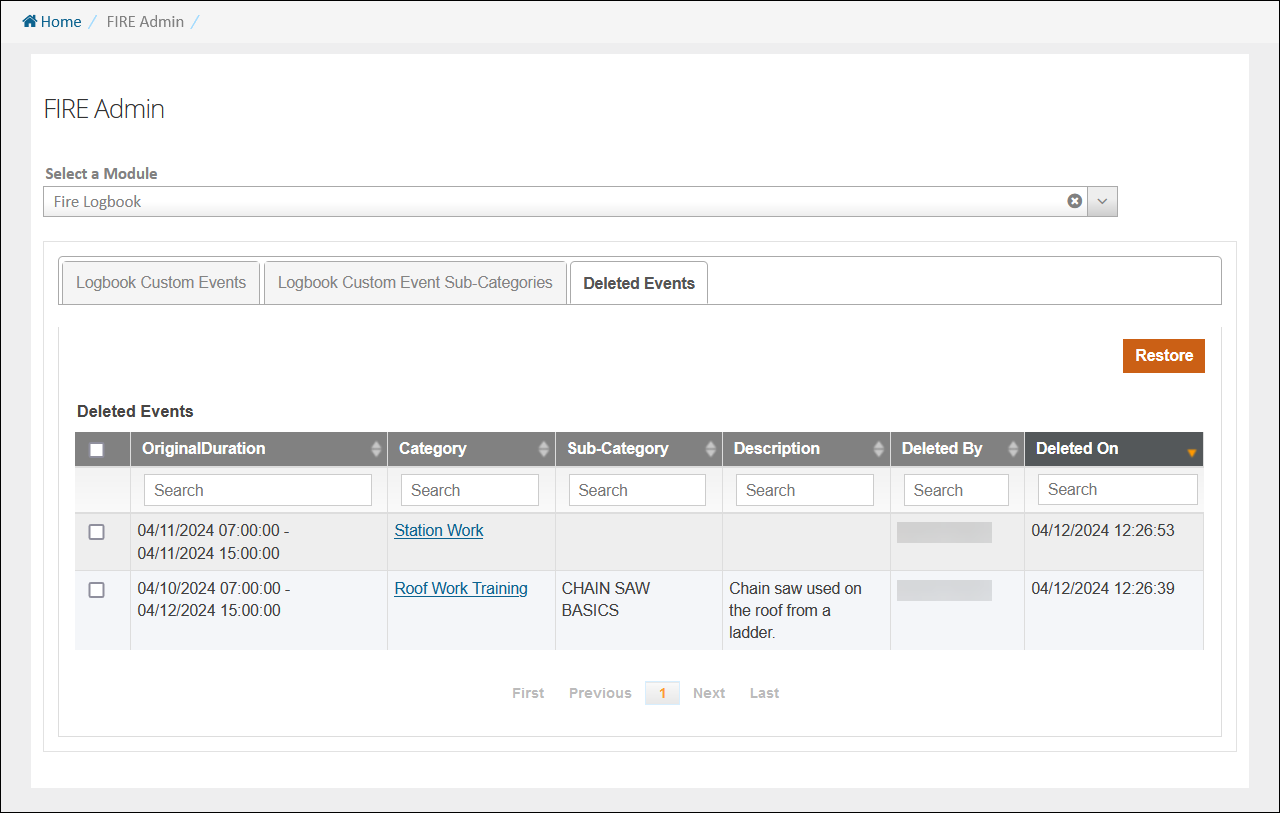Open Logbook Custom Event Sub-Categories tab
The height and width of the screenshot is (813, 1280).
415,283
